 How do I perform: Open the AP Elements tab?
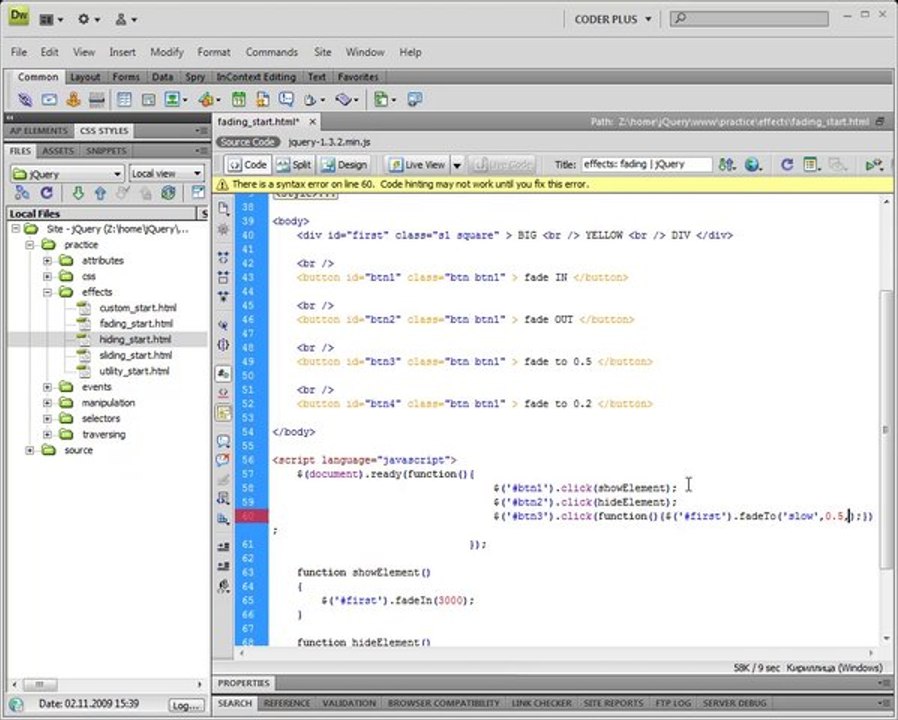39,131
